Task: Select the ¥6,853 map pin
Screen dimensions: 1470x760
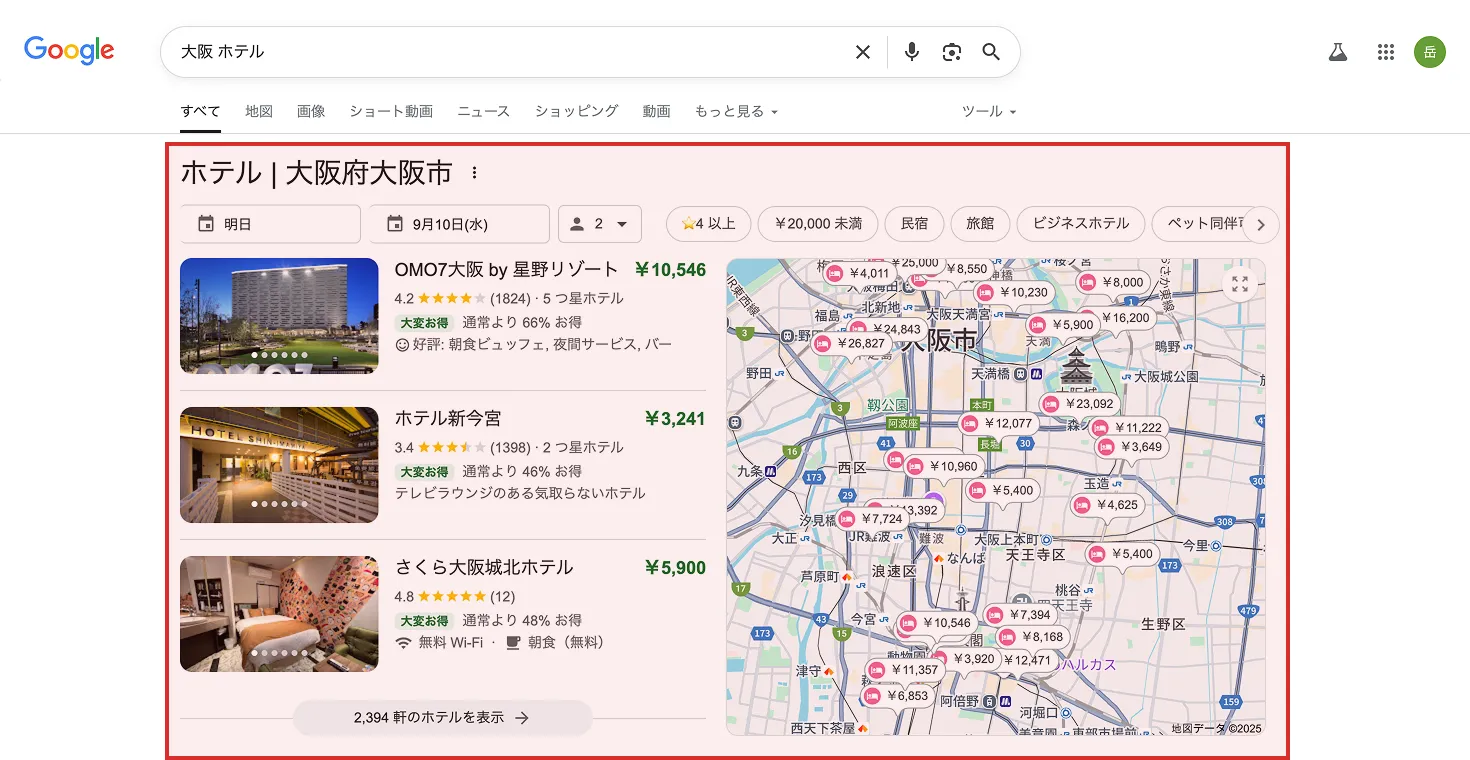Action: [897, 696]
